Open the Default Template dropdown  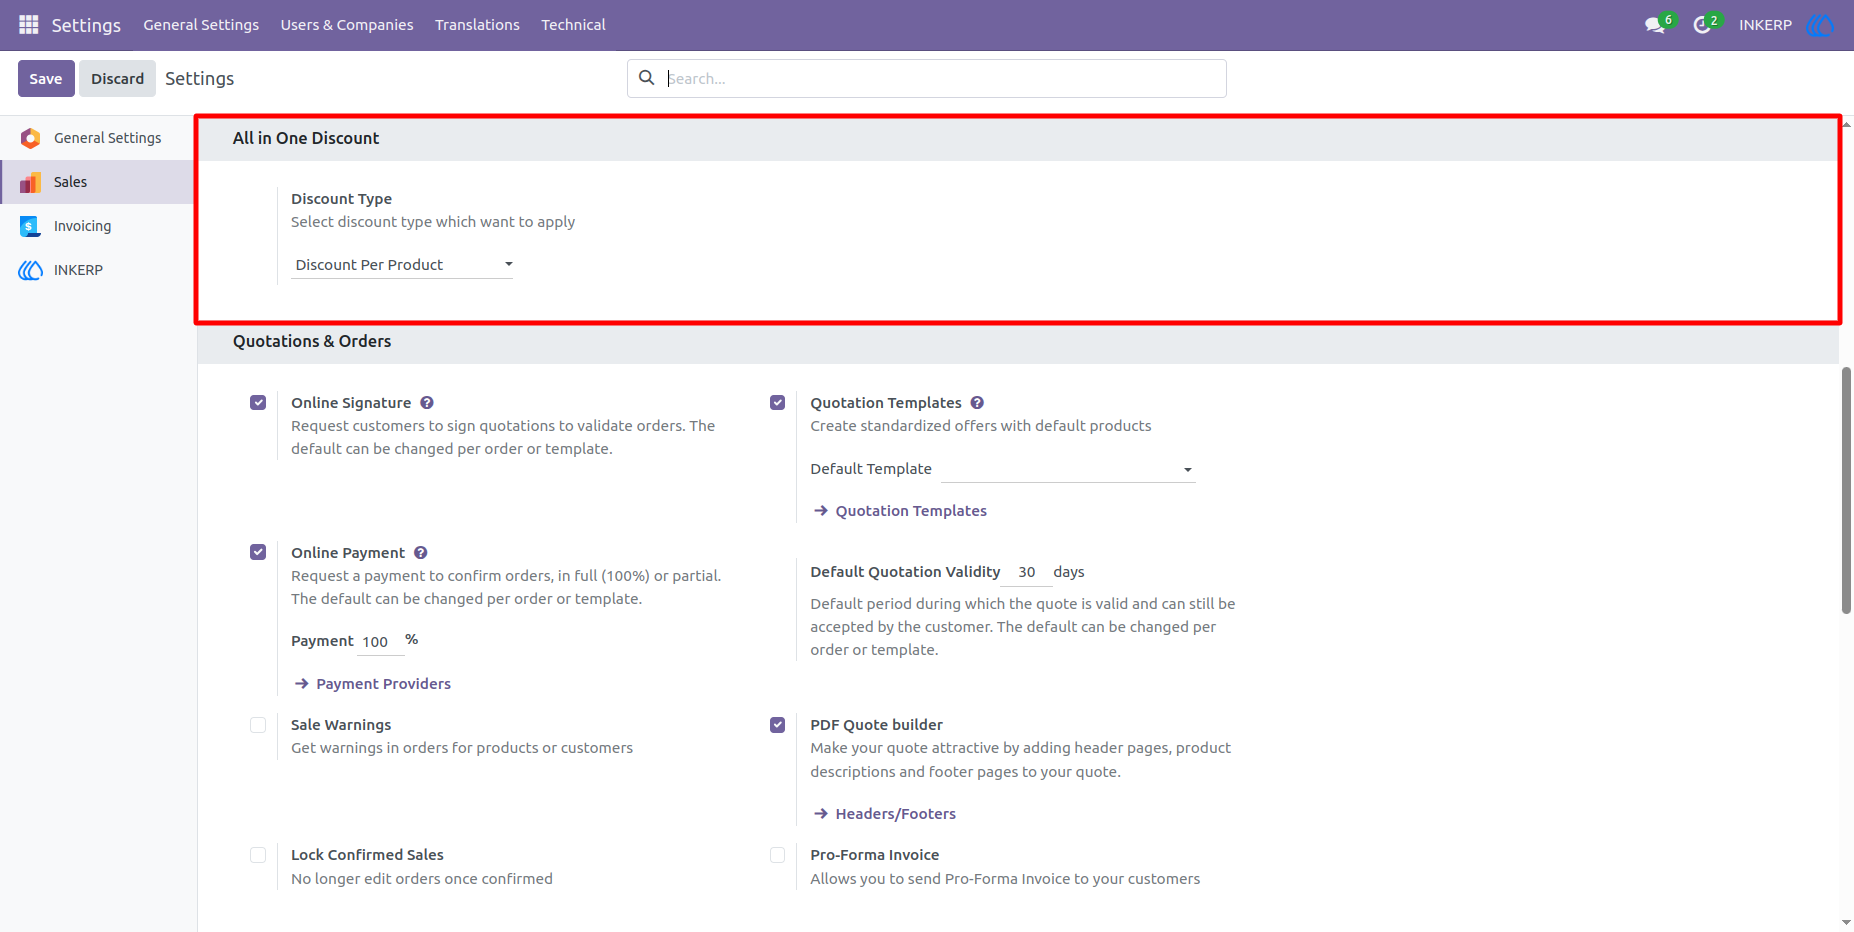click(1068, 469)
